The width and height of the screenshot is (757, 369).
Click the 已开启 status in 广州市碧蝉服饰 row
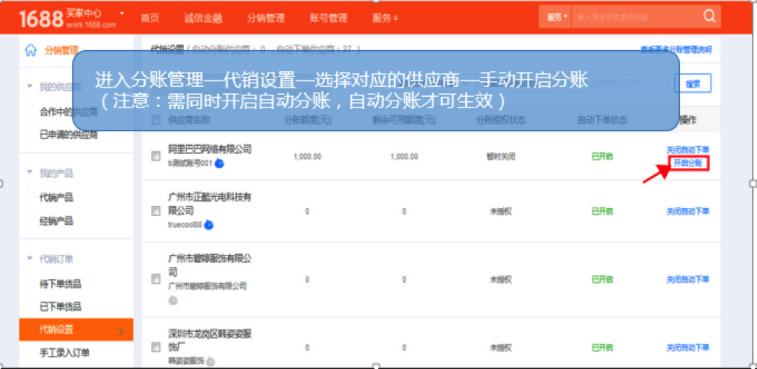coord(602,279)
